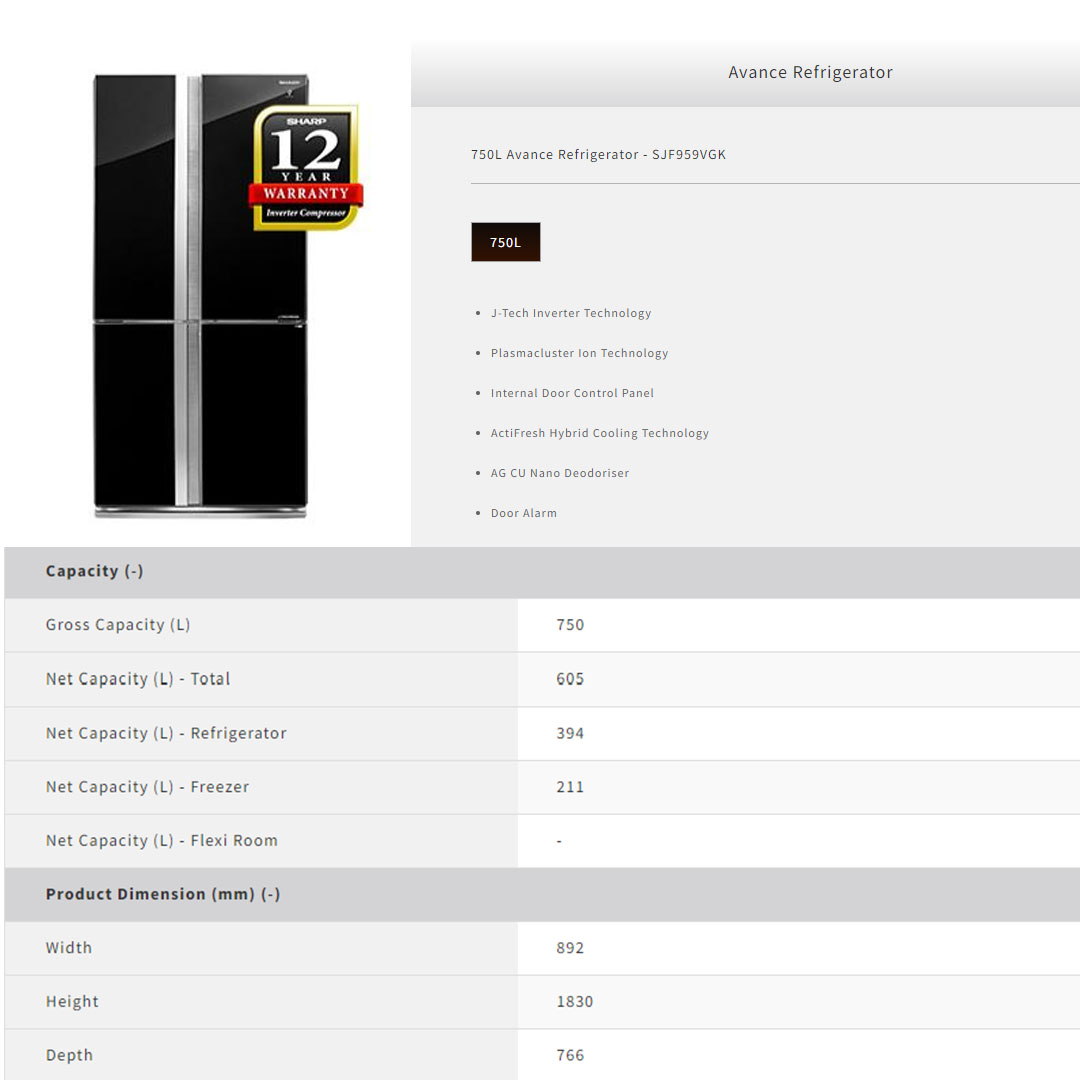Click the Net Capacity Freezer value 211

coord(570,787)
